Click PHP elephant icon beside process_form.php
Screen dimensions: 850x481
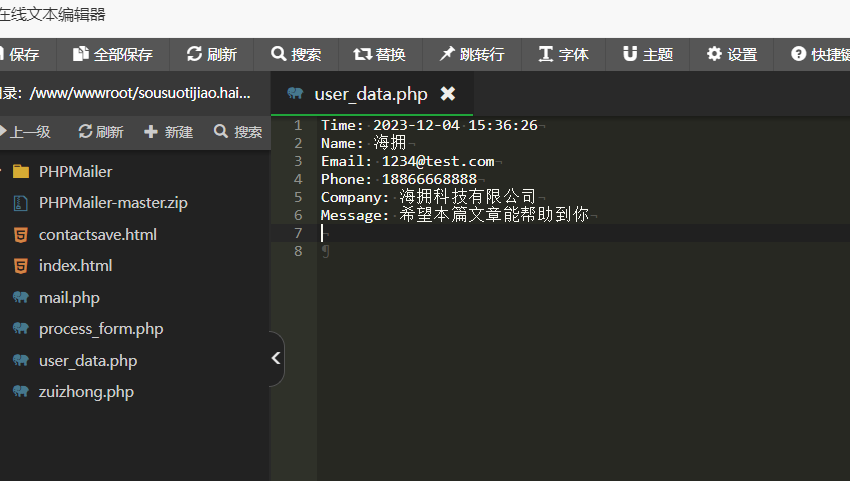[21, 329]
